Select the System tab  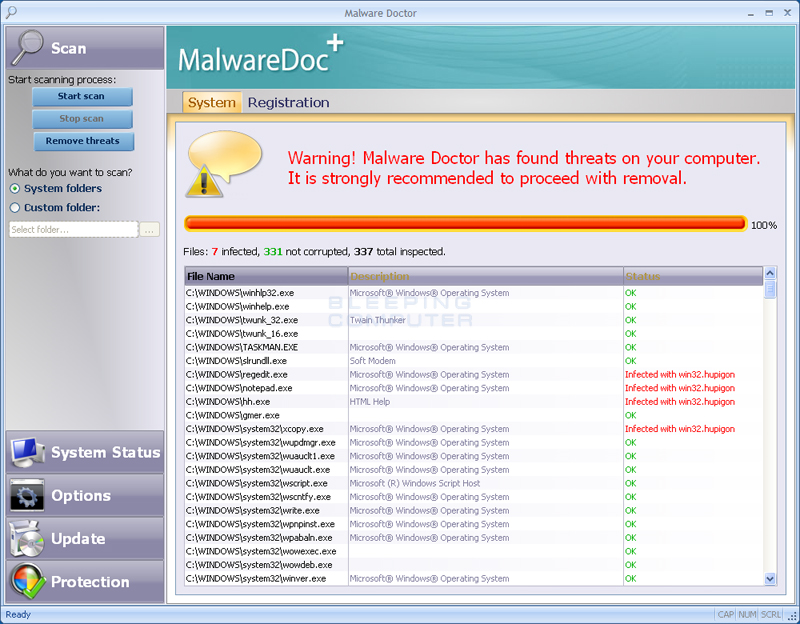(x=212, y=103)
